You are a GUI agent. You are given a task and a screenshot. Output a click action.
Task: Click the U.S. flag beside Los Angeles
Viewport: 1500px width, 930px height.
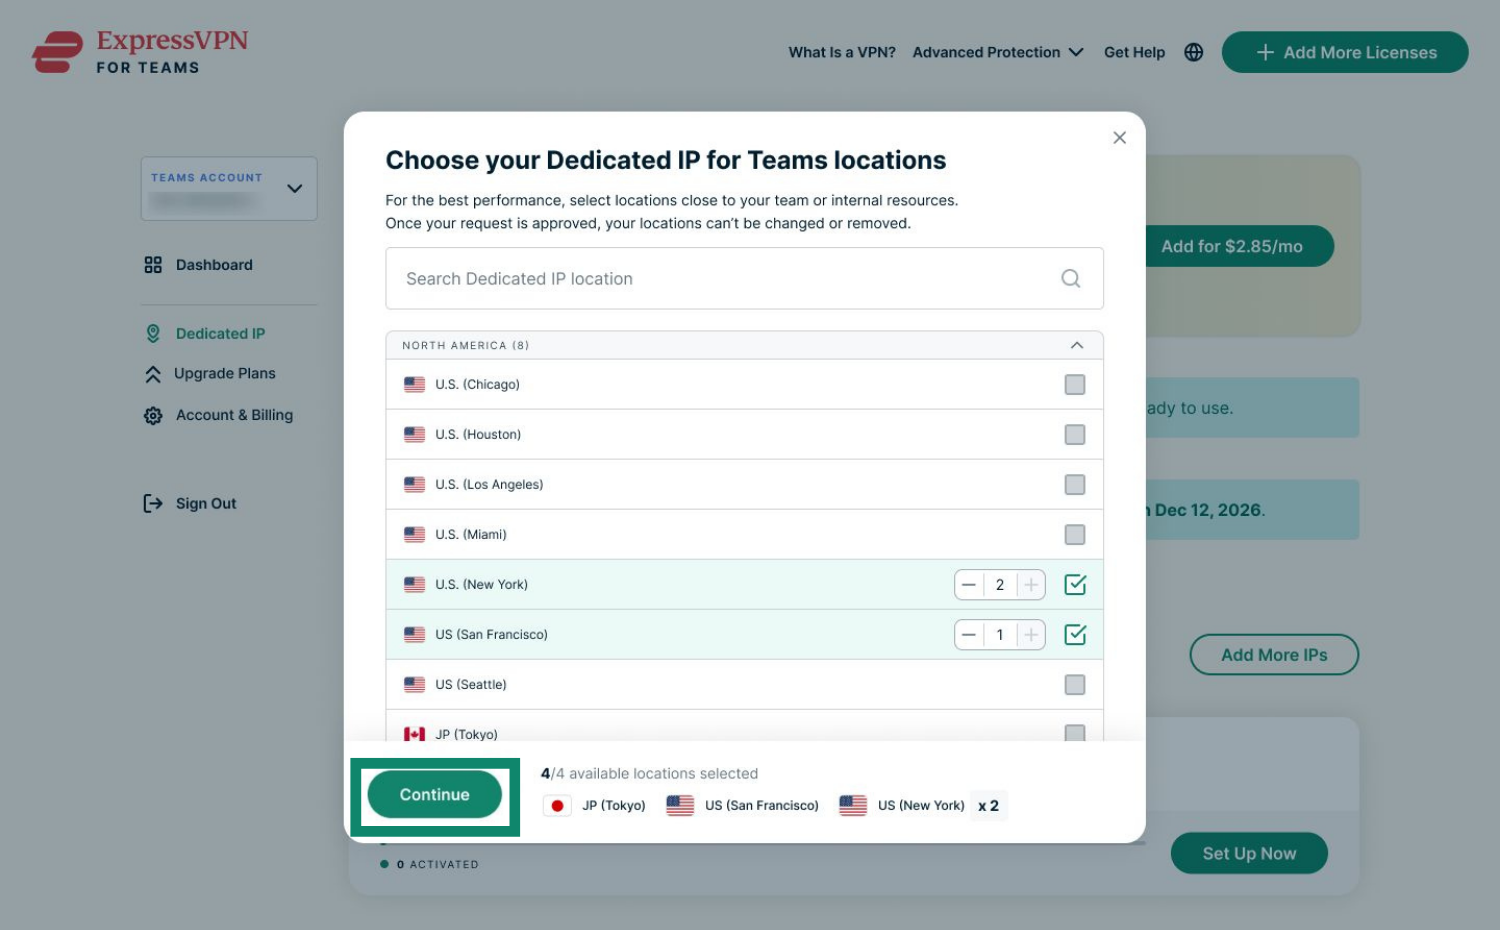coord(414,485)
